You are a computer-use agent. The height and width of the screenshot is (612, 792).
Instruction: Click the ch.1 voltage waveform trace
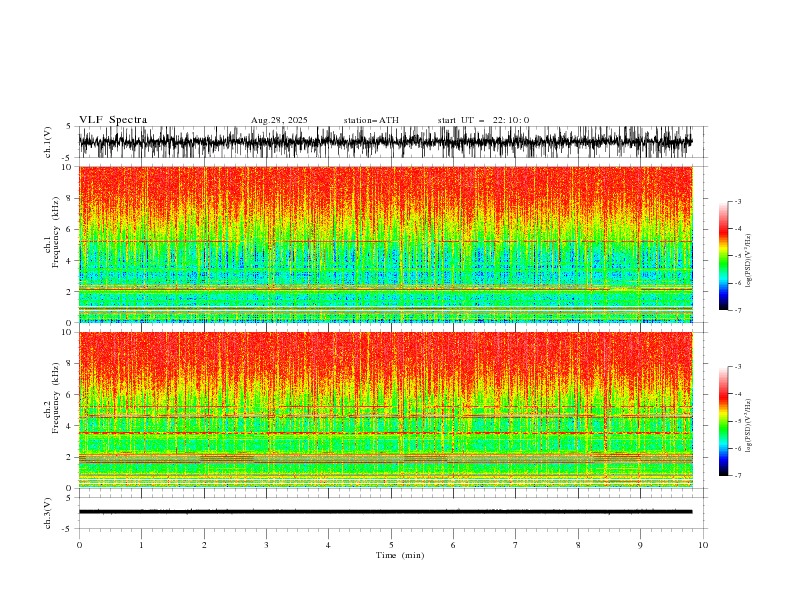(x=386, y=142)
